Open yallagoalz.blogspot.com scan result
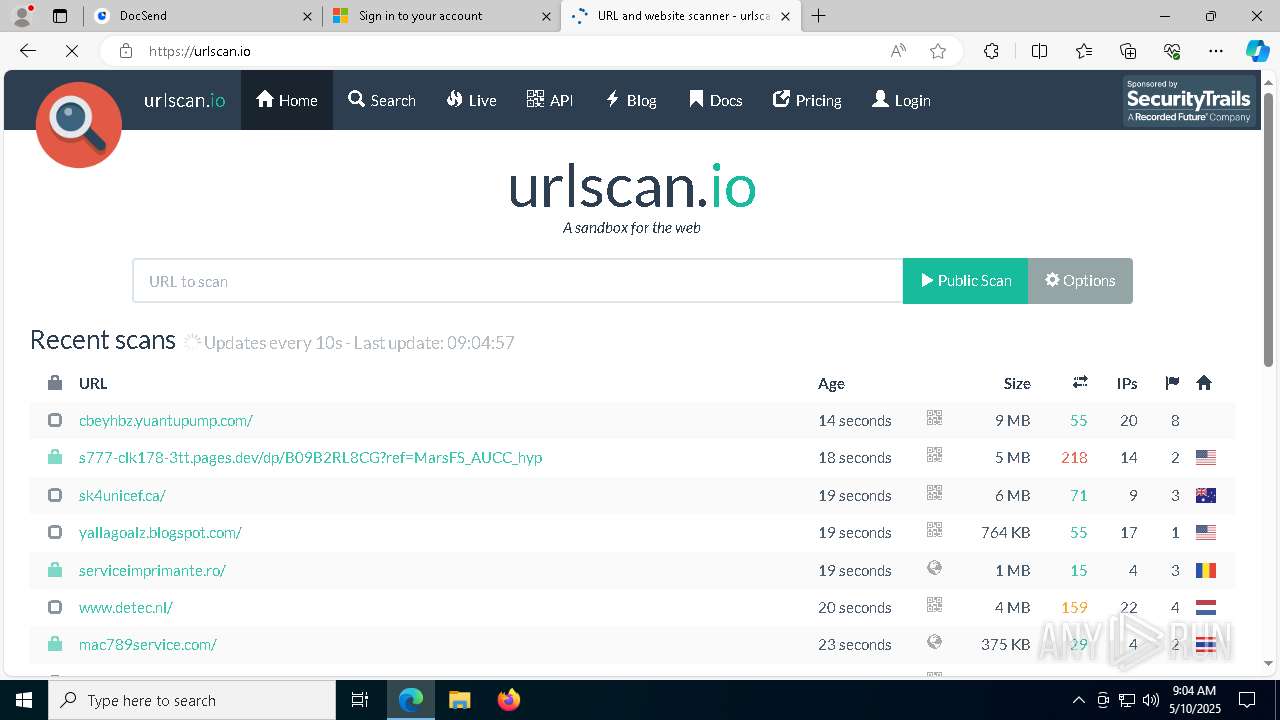1280x720 pixels. pyautogui.click(x=160, y=532)
